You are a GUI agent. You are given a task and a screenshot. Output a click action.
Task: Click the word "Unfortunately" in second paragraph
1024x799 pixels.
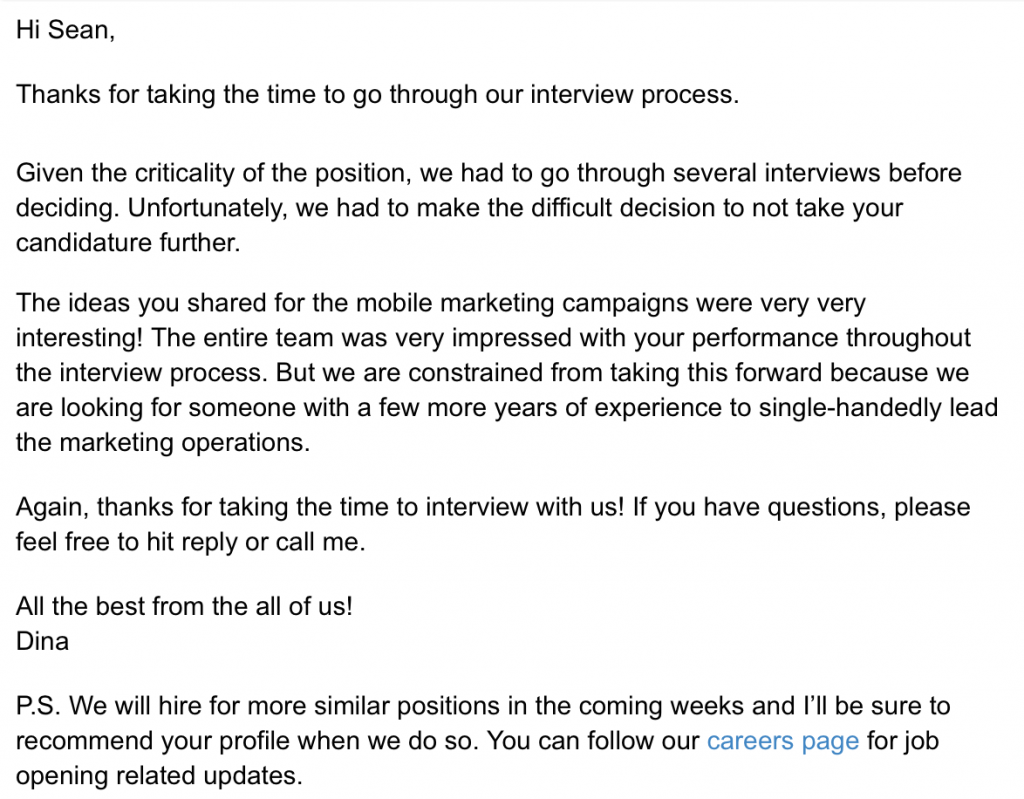point(206,208)
